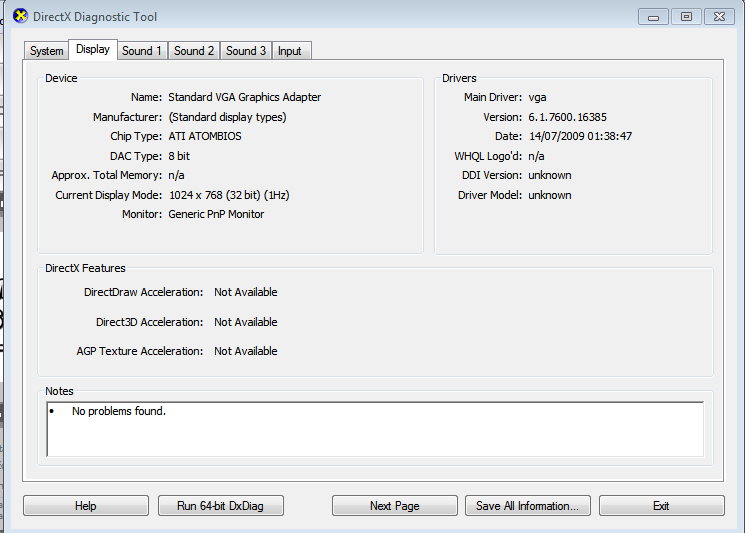Click driver version '6.1.7600.16385'
745x533 pixels.
(567, 117)
